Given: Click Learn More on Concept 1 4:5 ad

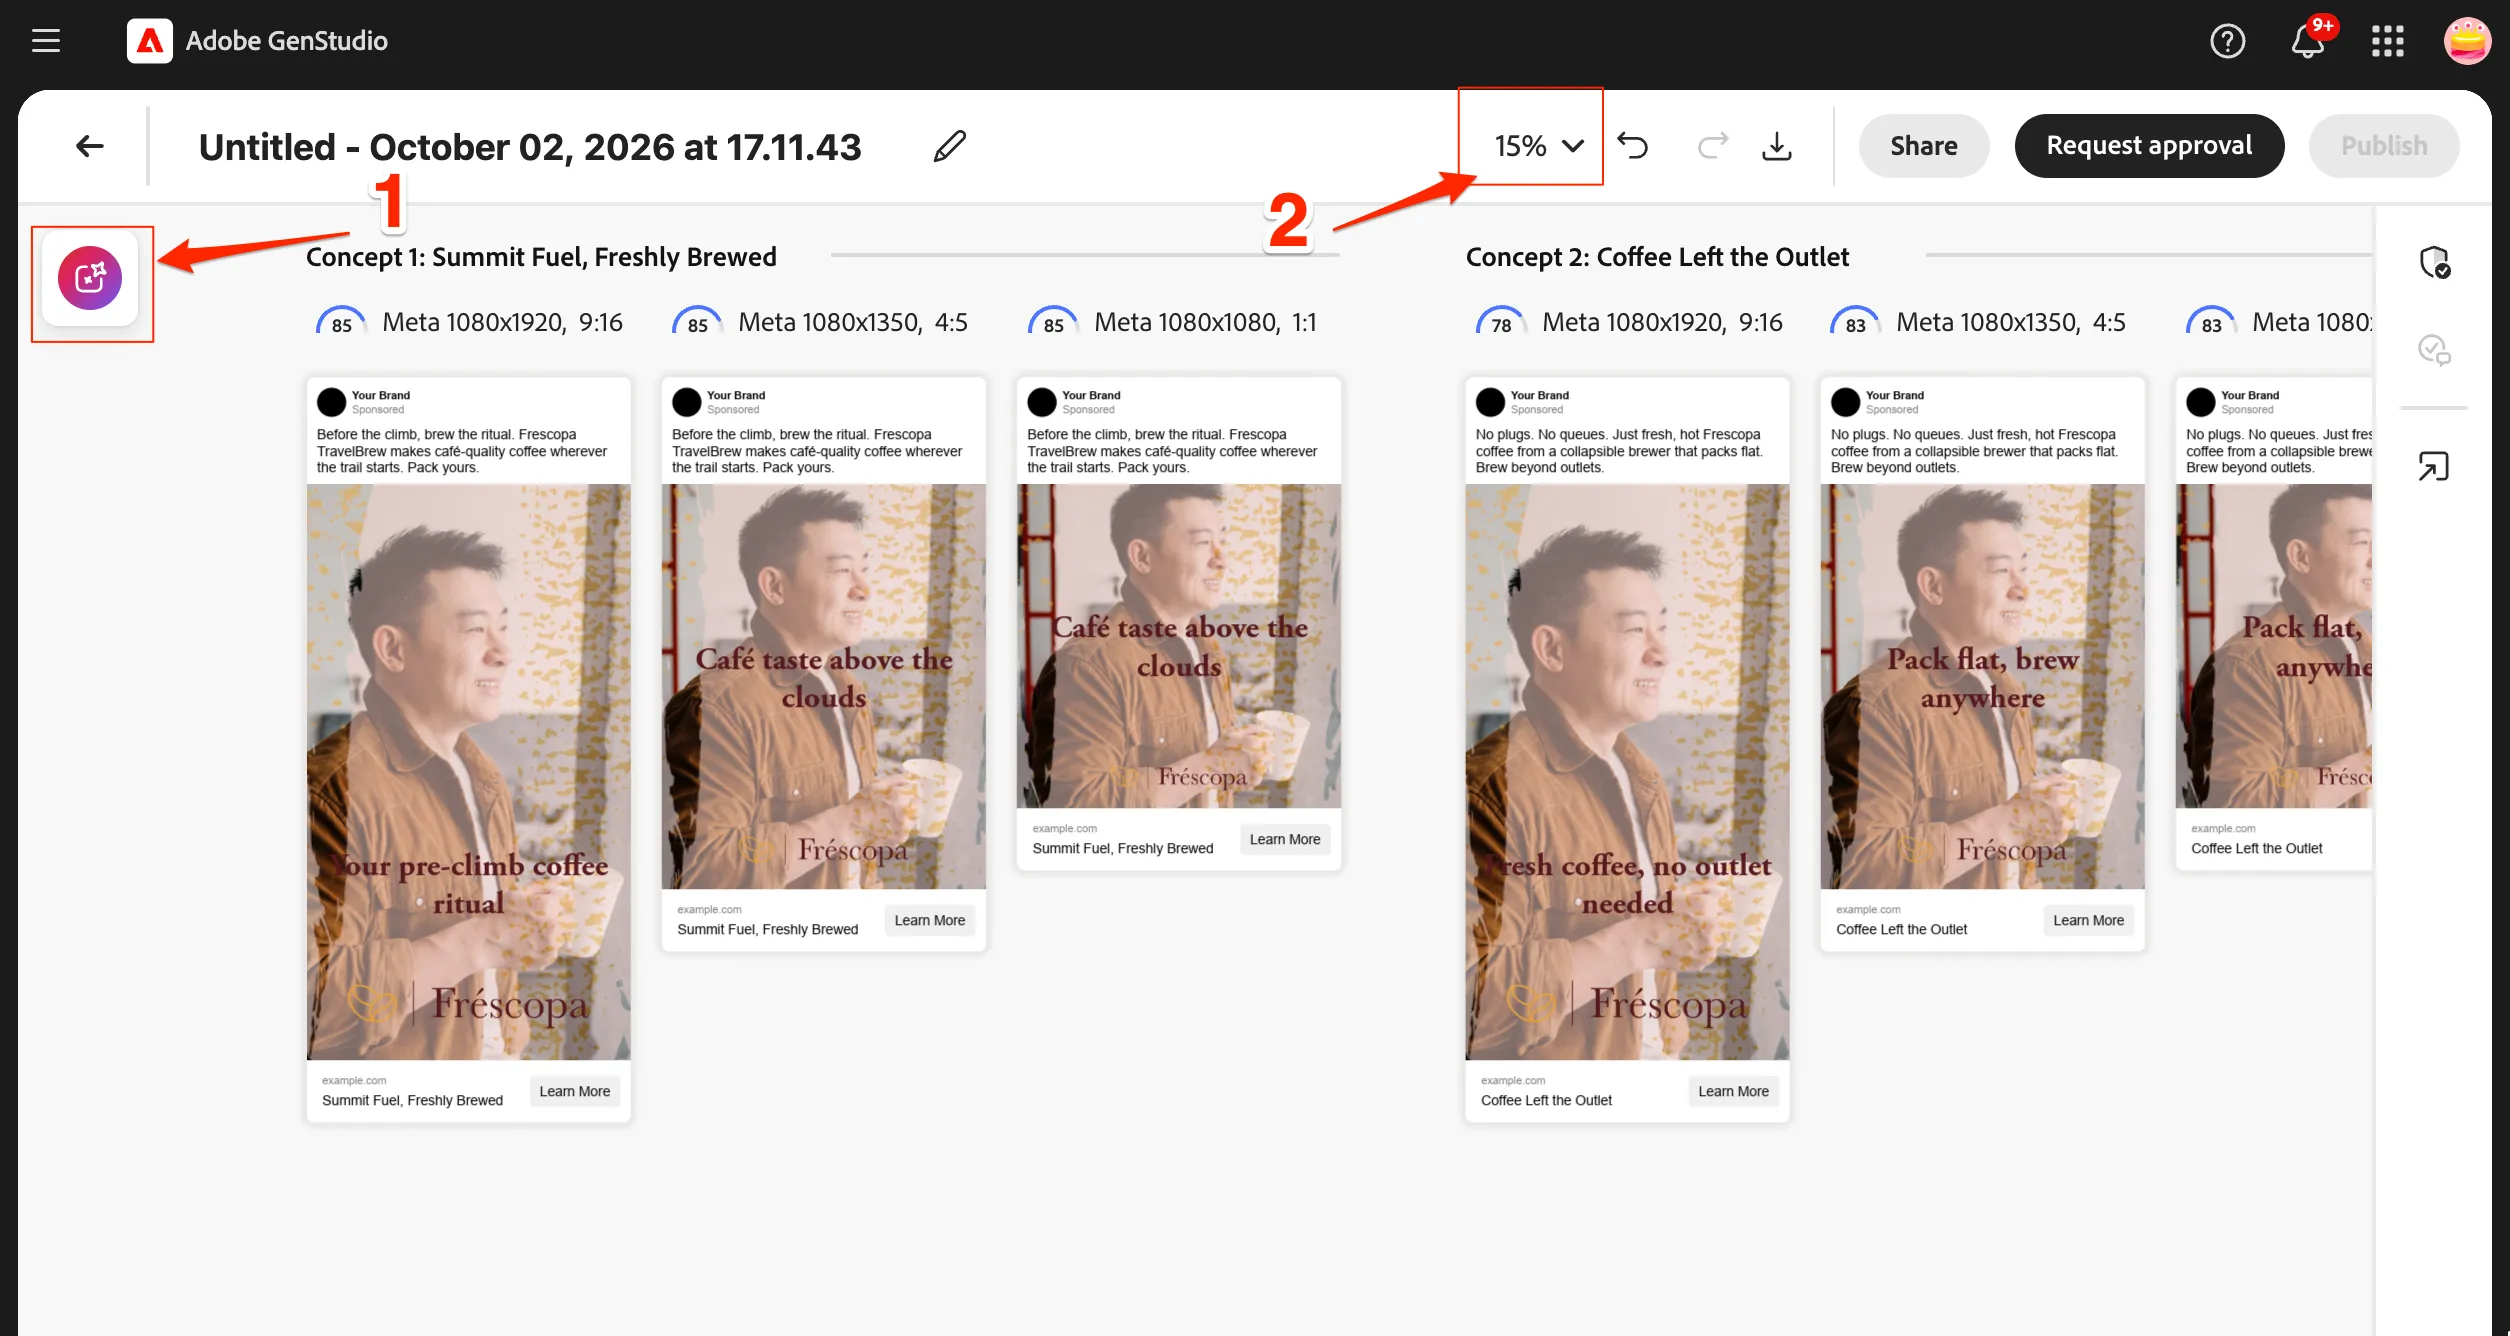Looking at the screenshot, I should point(929,920).
